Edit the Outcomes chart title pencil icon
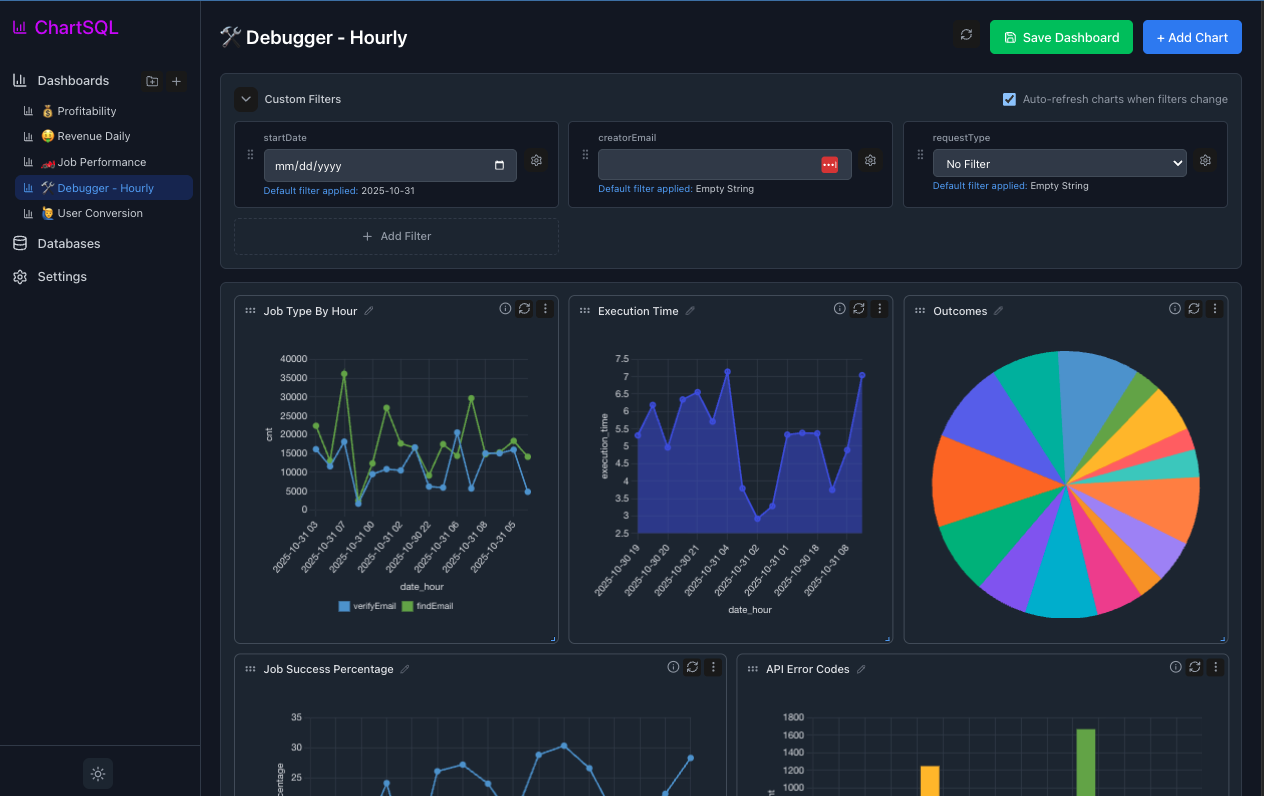The image size is (1264, 796). pyautogui.click(x=998, y=311)
